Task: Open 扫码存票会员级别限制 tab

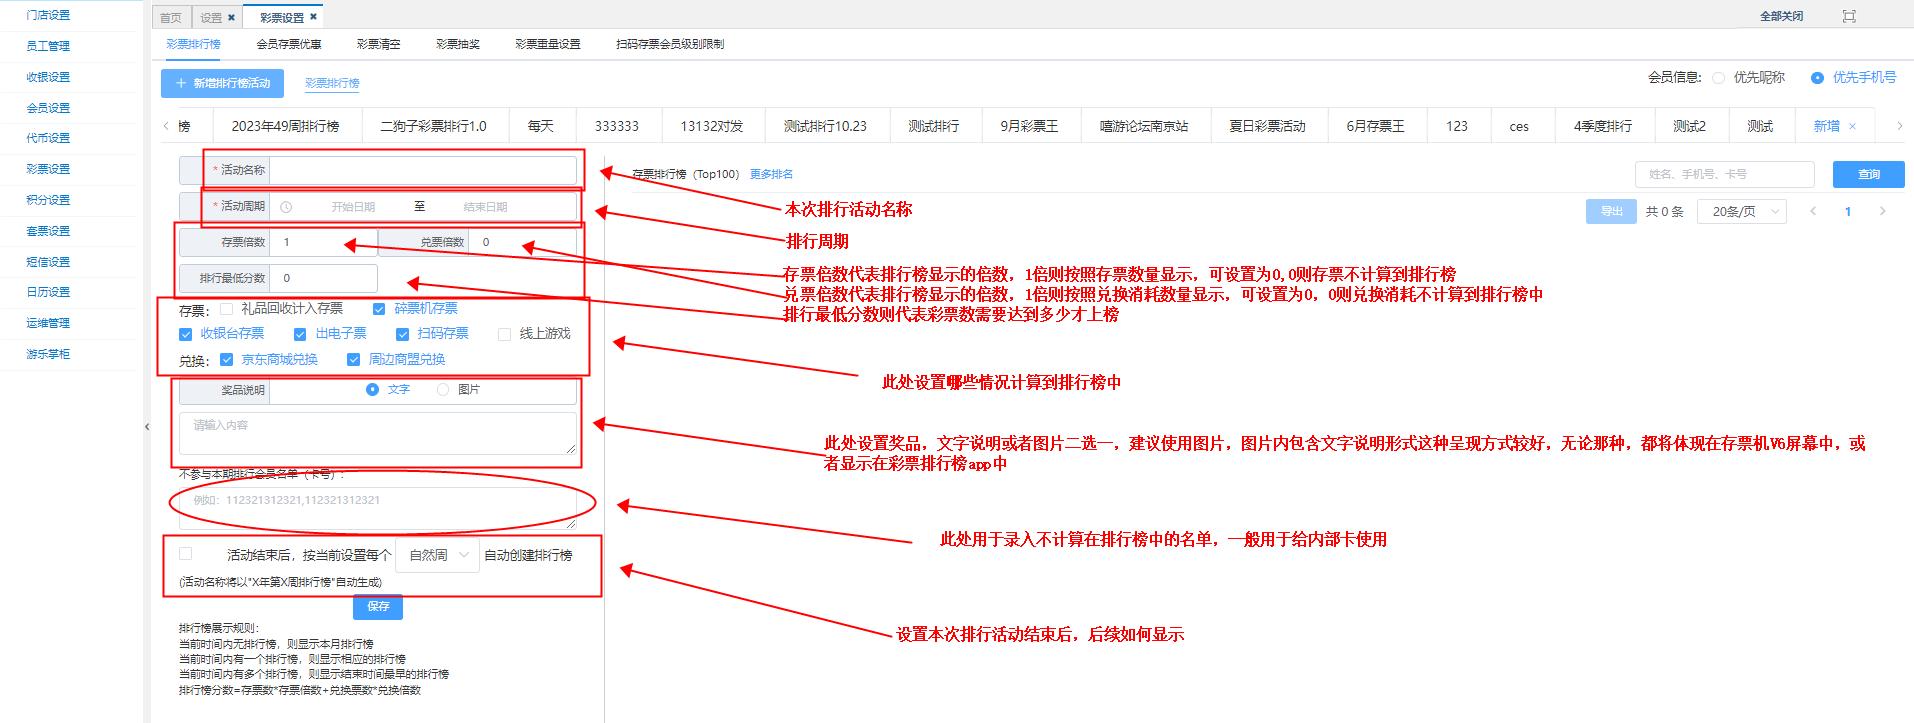Action: pyautogui.click(x=670, y=44)
